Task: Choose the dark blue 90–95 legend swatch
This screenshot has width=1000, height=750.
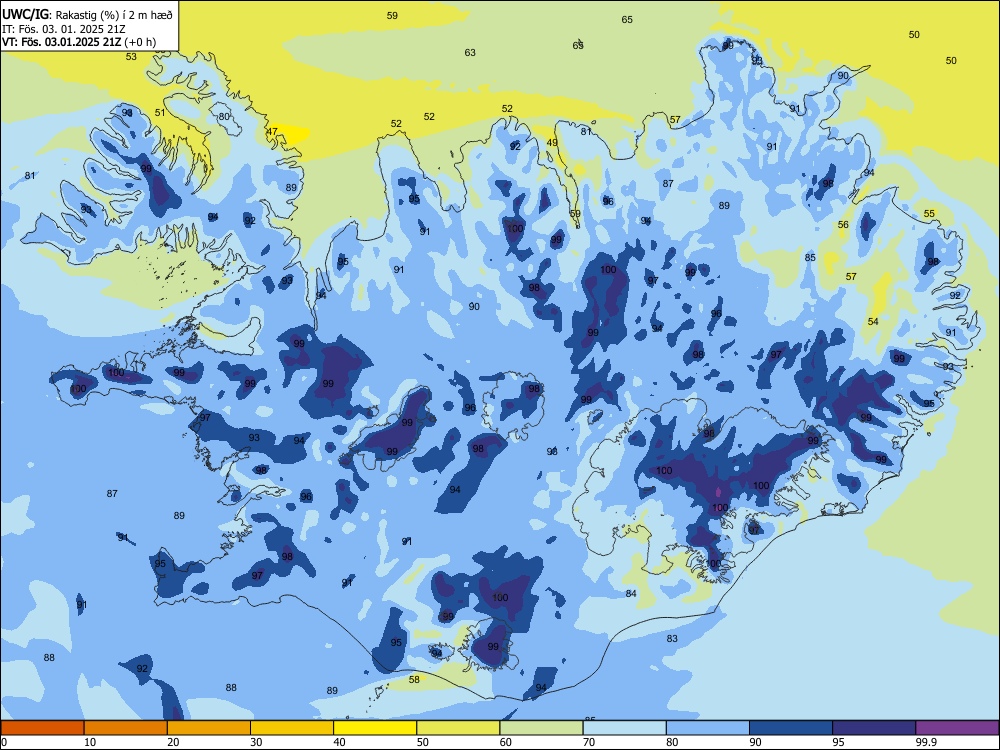Action: coord(791,728)
